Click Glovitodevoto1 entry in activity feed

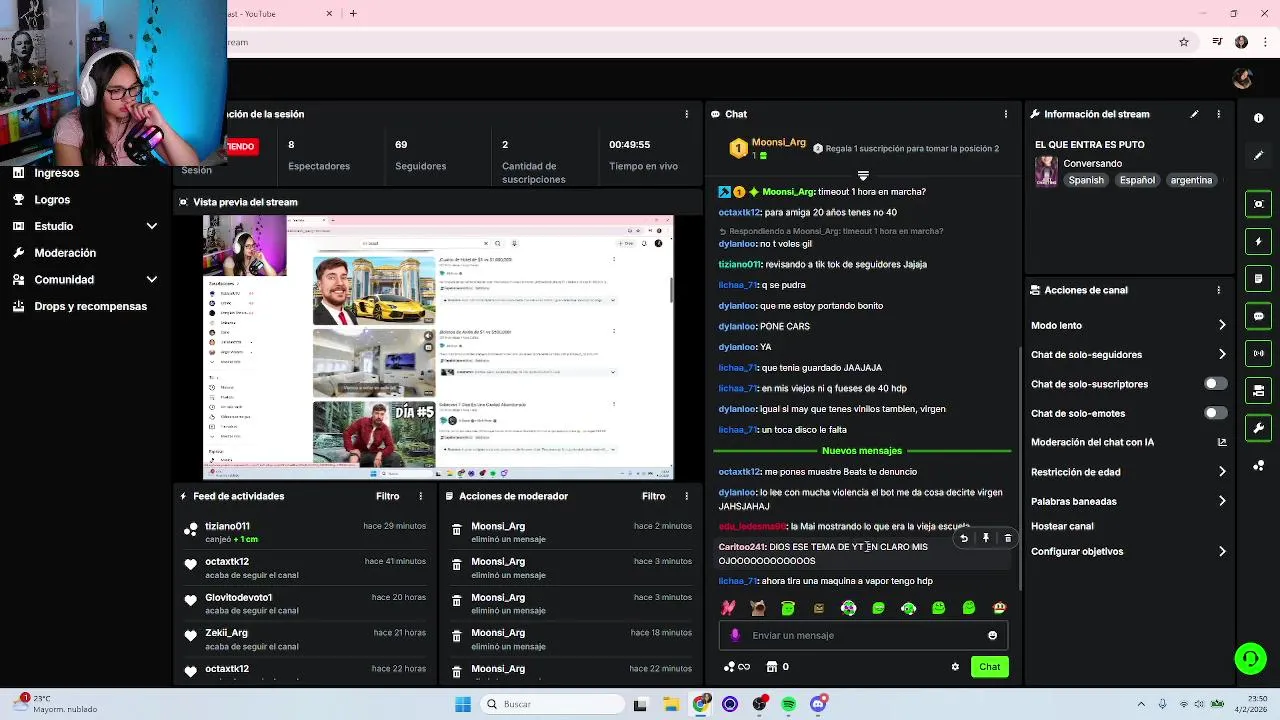(x=238, y=597)
